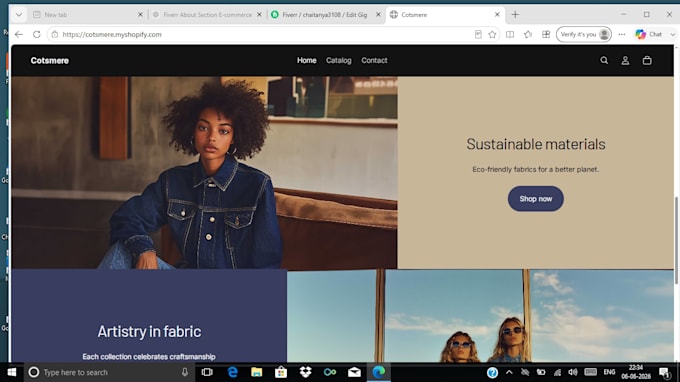Open legacy Edge from taskbar
This screenshot has height=382, width=680.
click(232, 372)
